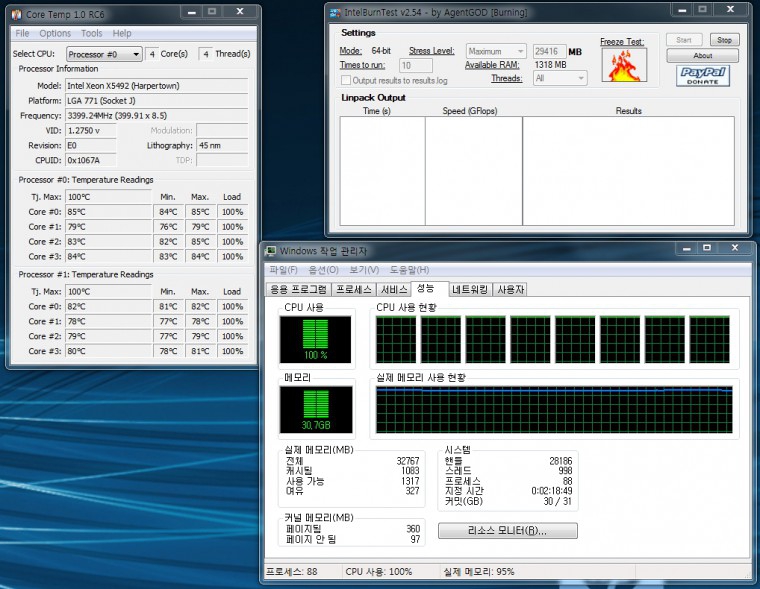Open Task Manager 보기(V) menu
This screenshot has height=589, width=760.
pyautogui.click(x=364, y=270)
